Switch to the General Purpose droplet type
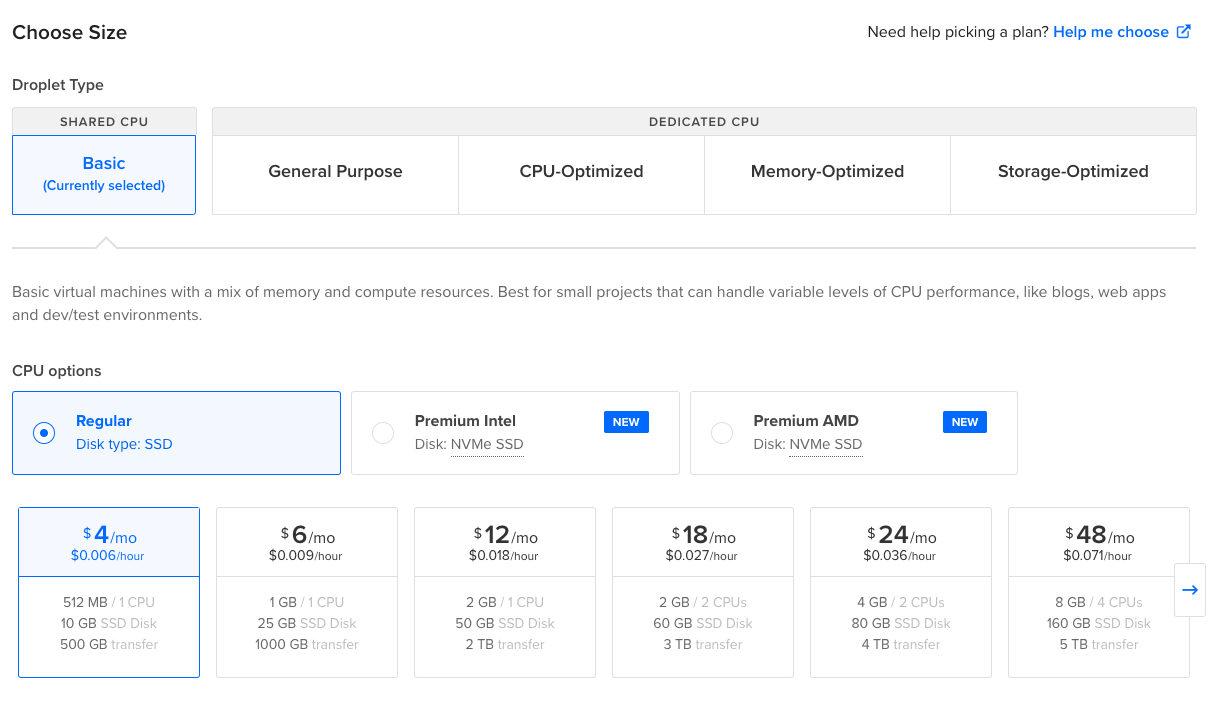Viewport: 1214px width, 706px height. point(335,172)
